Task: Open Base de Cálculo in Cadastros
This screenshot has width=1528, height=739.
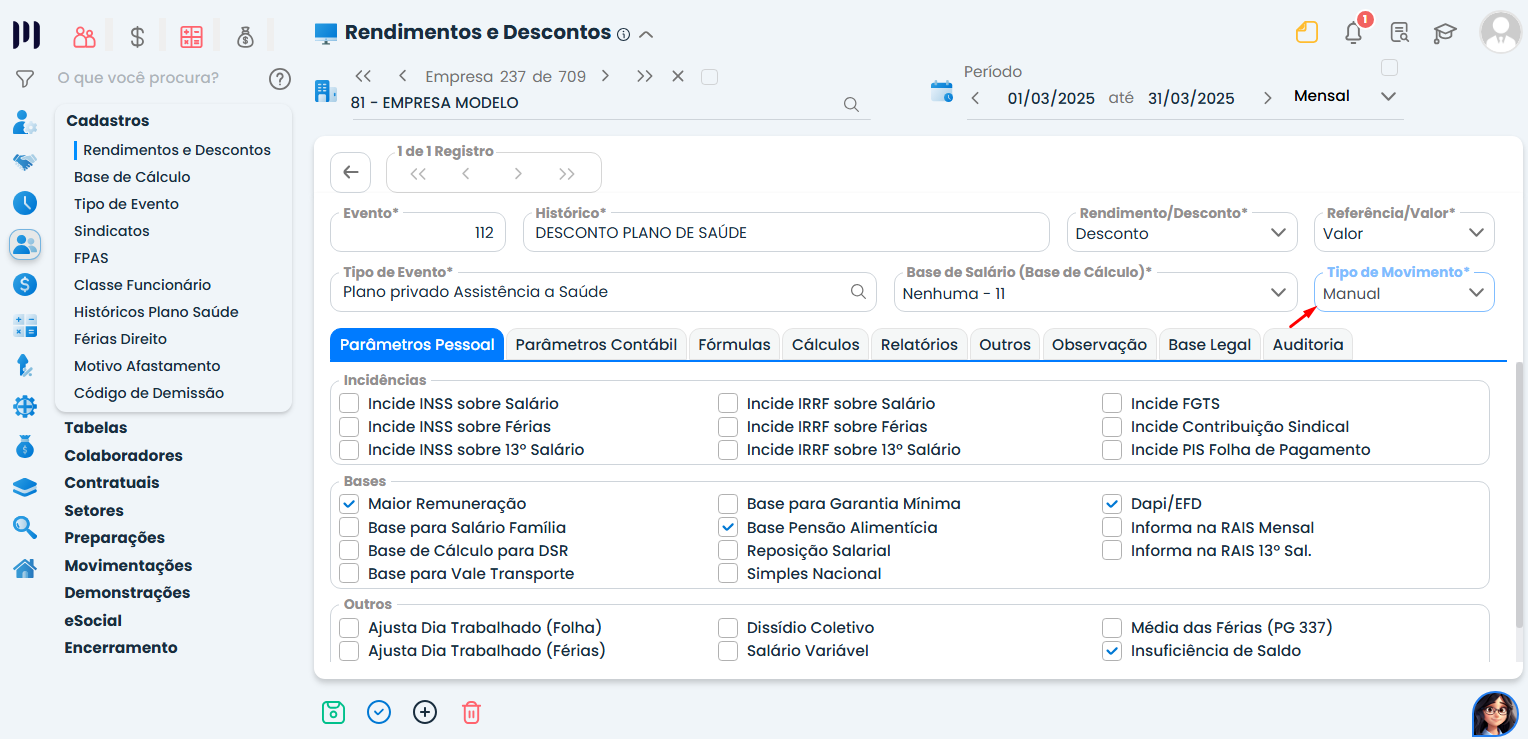Action: tap(132, 177)
